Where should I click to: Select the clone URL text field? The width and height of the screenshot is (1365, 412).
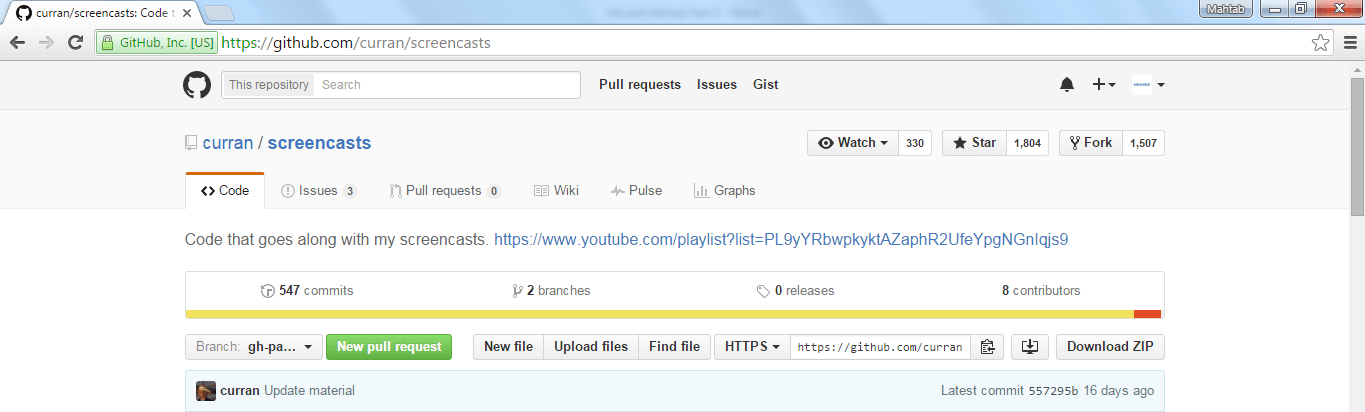tap(881, 347)
